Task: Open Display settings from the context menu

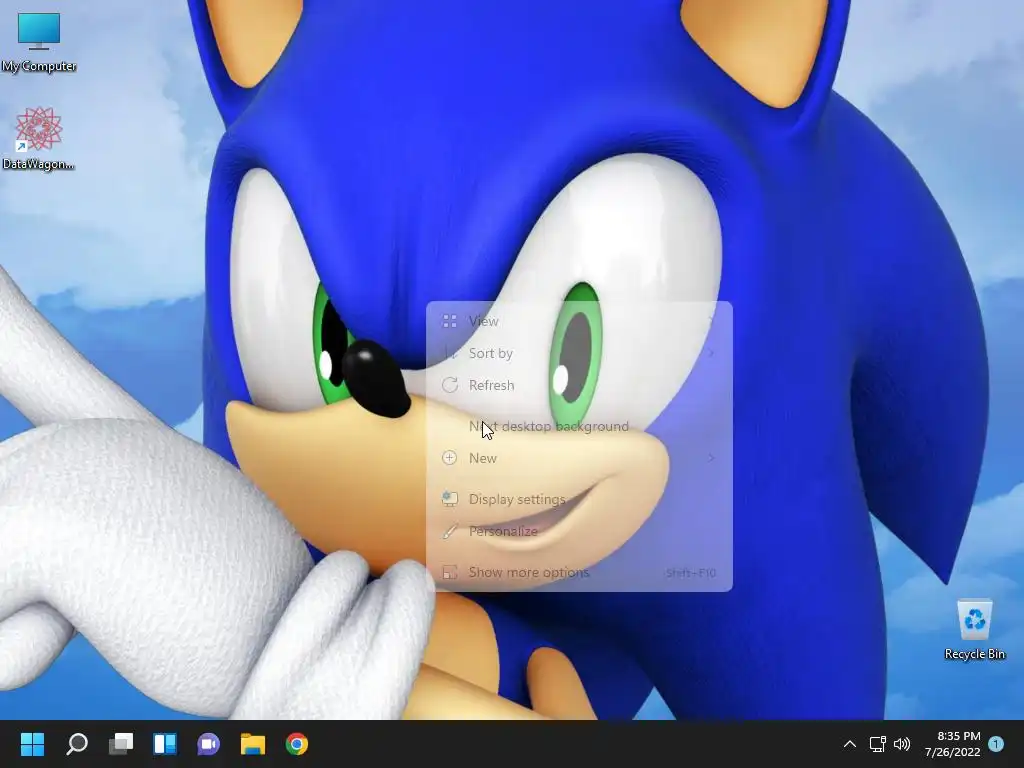Action: [579, 500]
